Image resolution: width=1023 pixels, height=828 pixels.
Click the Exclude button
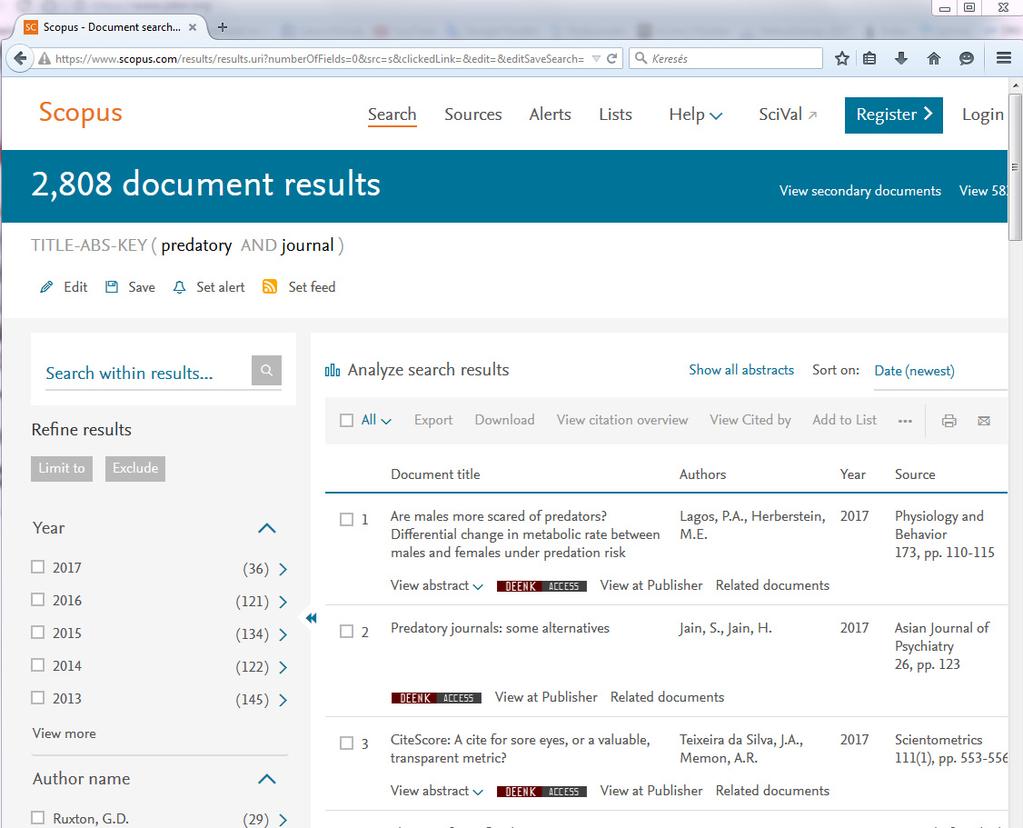point(135,468)
